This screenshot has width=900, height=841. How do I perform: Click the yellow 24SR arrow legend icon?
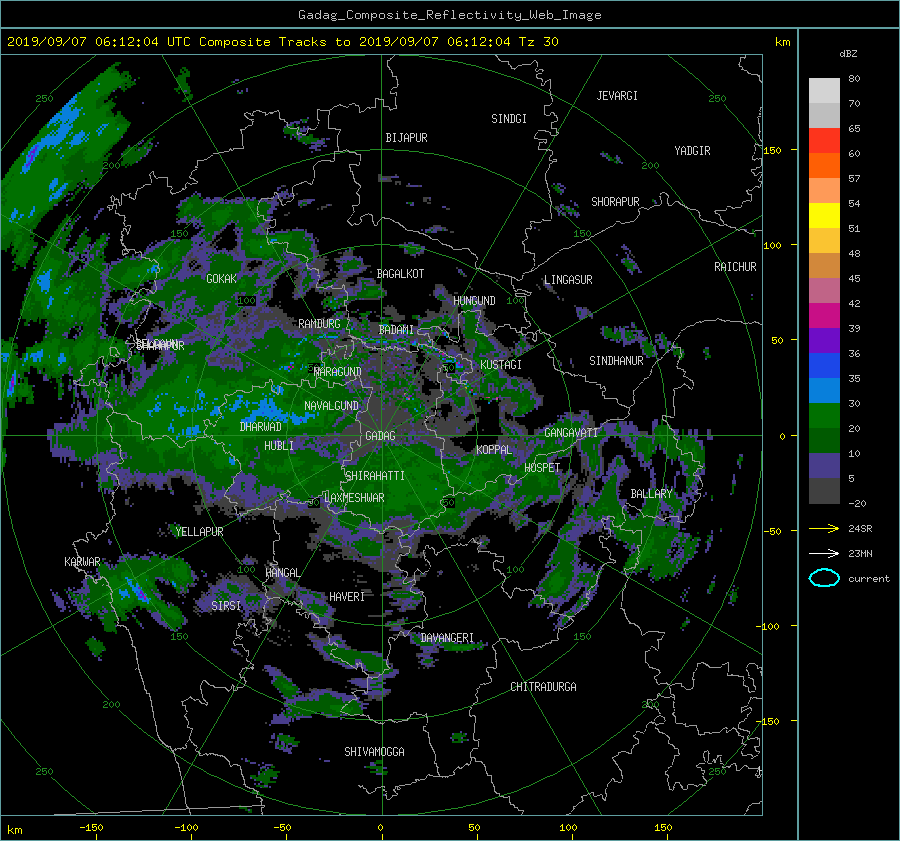click(824, 529)
